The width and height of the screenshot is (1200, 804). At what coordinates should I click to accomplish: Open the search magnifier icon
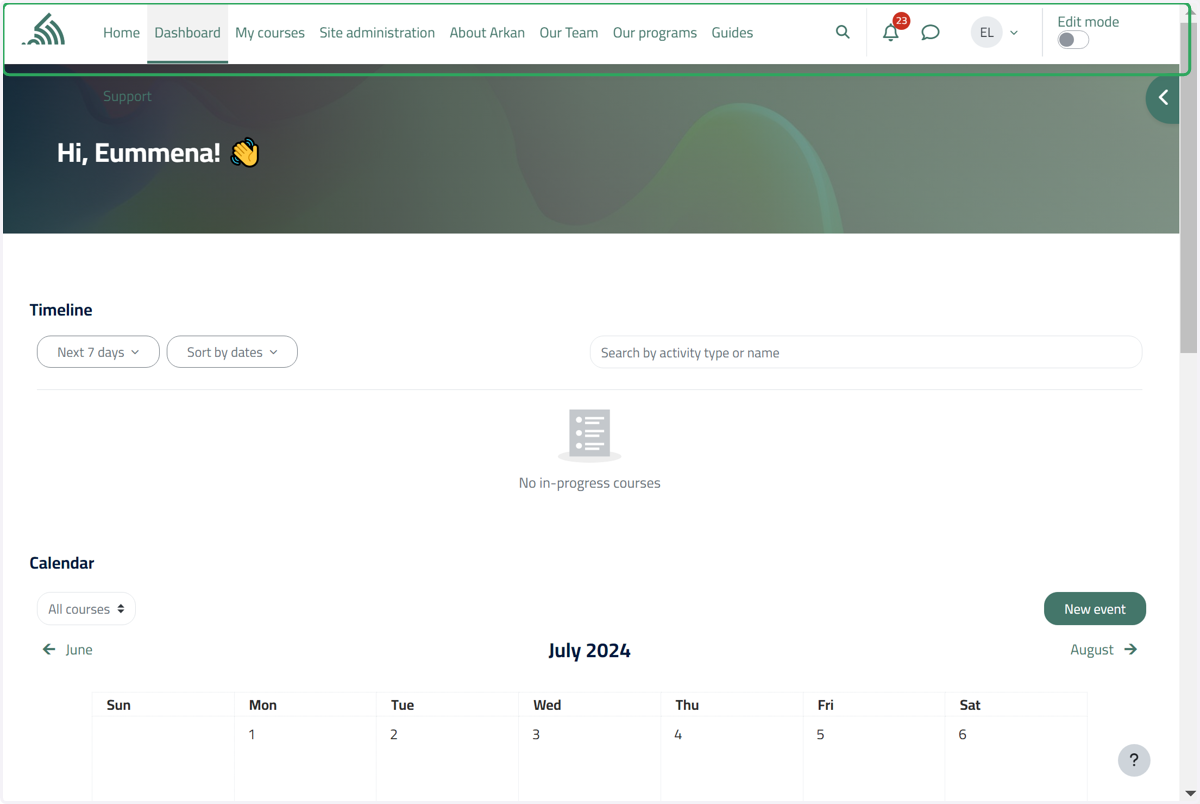point(843,32)
